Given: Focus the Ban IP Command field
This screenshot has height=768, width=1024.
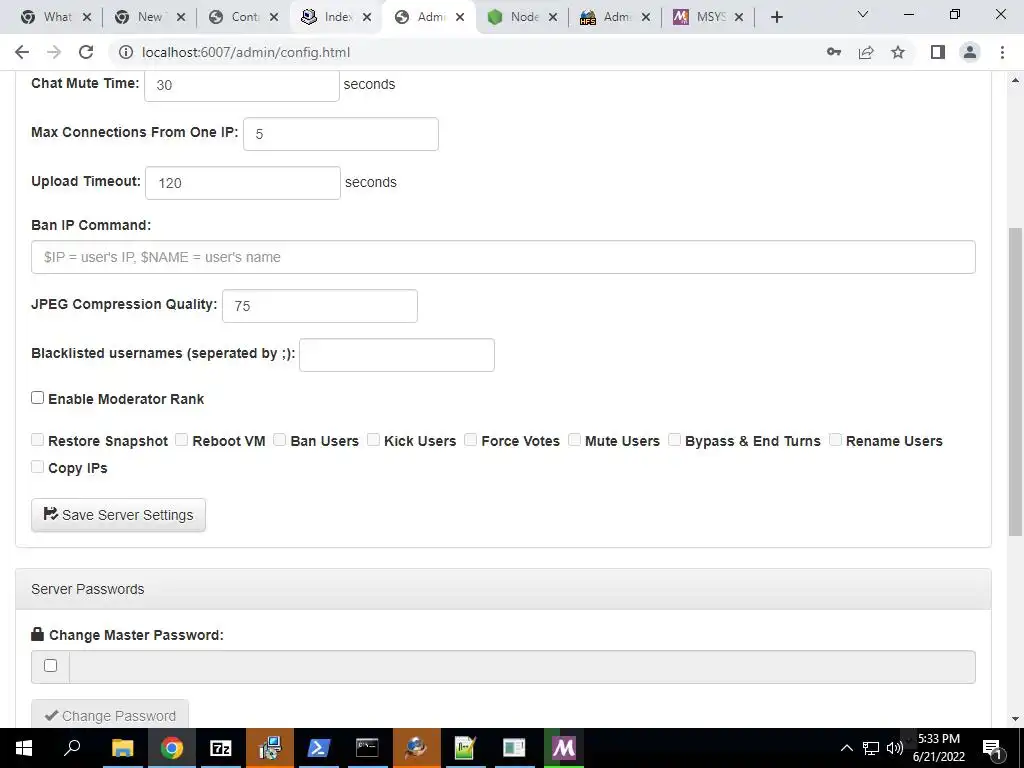Looking at the screenshot, I should (503, 257).
